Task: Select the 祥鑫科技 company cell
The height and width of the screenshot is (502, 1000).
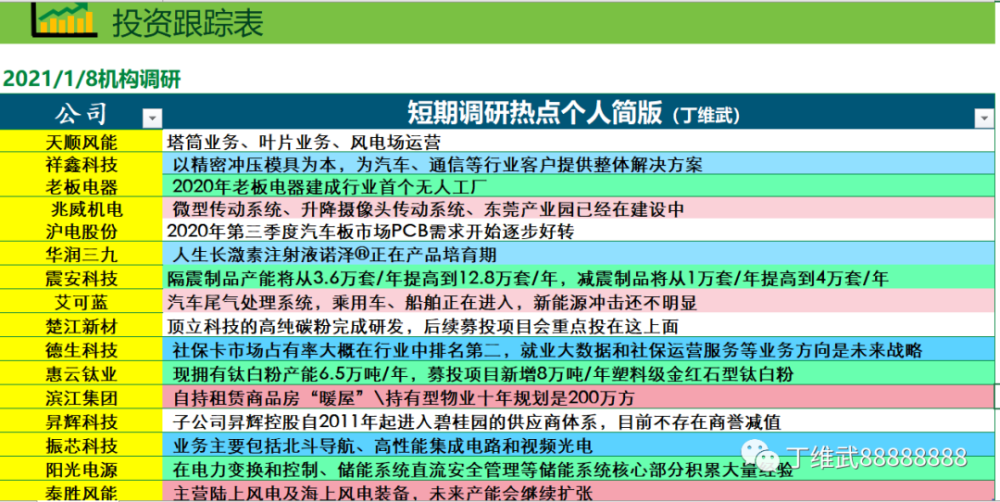Action: [x=82, y=164]
